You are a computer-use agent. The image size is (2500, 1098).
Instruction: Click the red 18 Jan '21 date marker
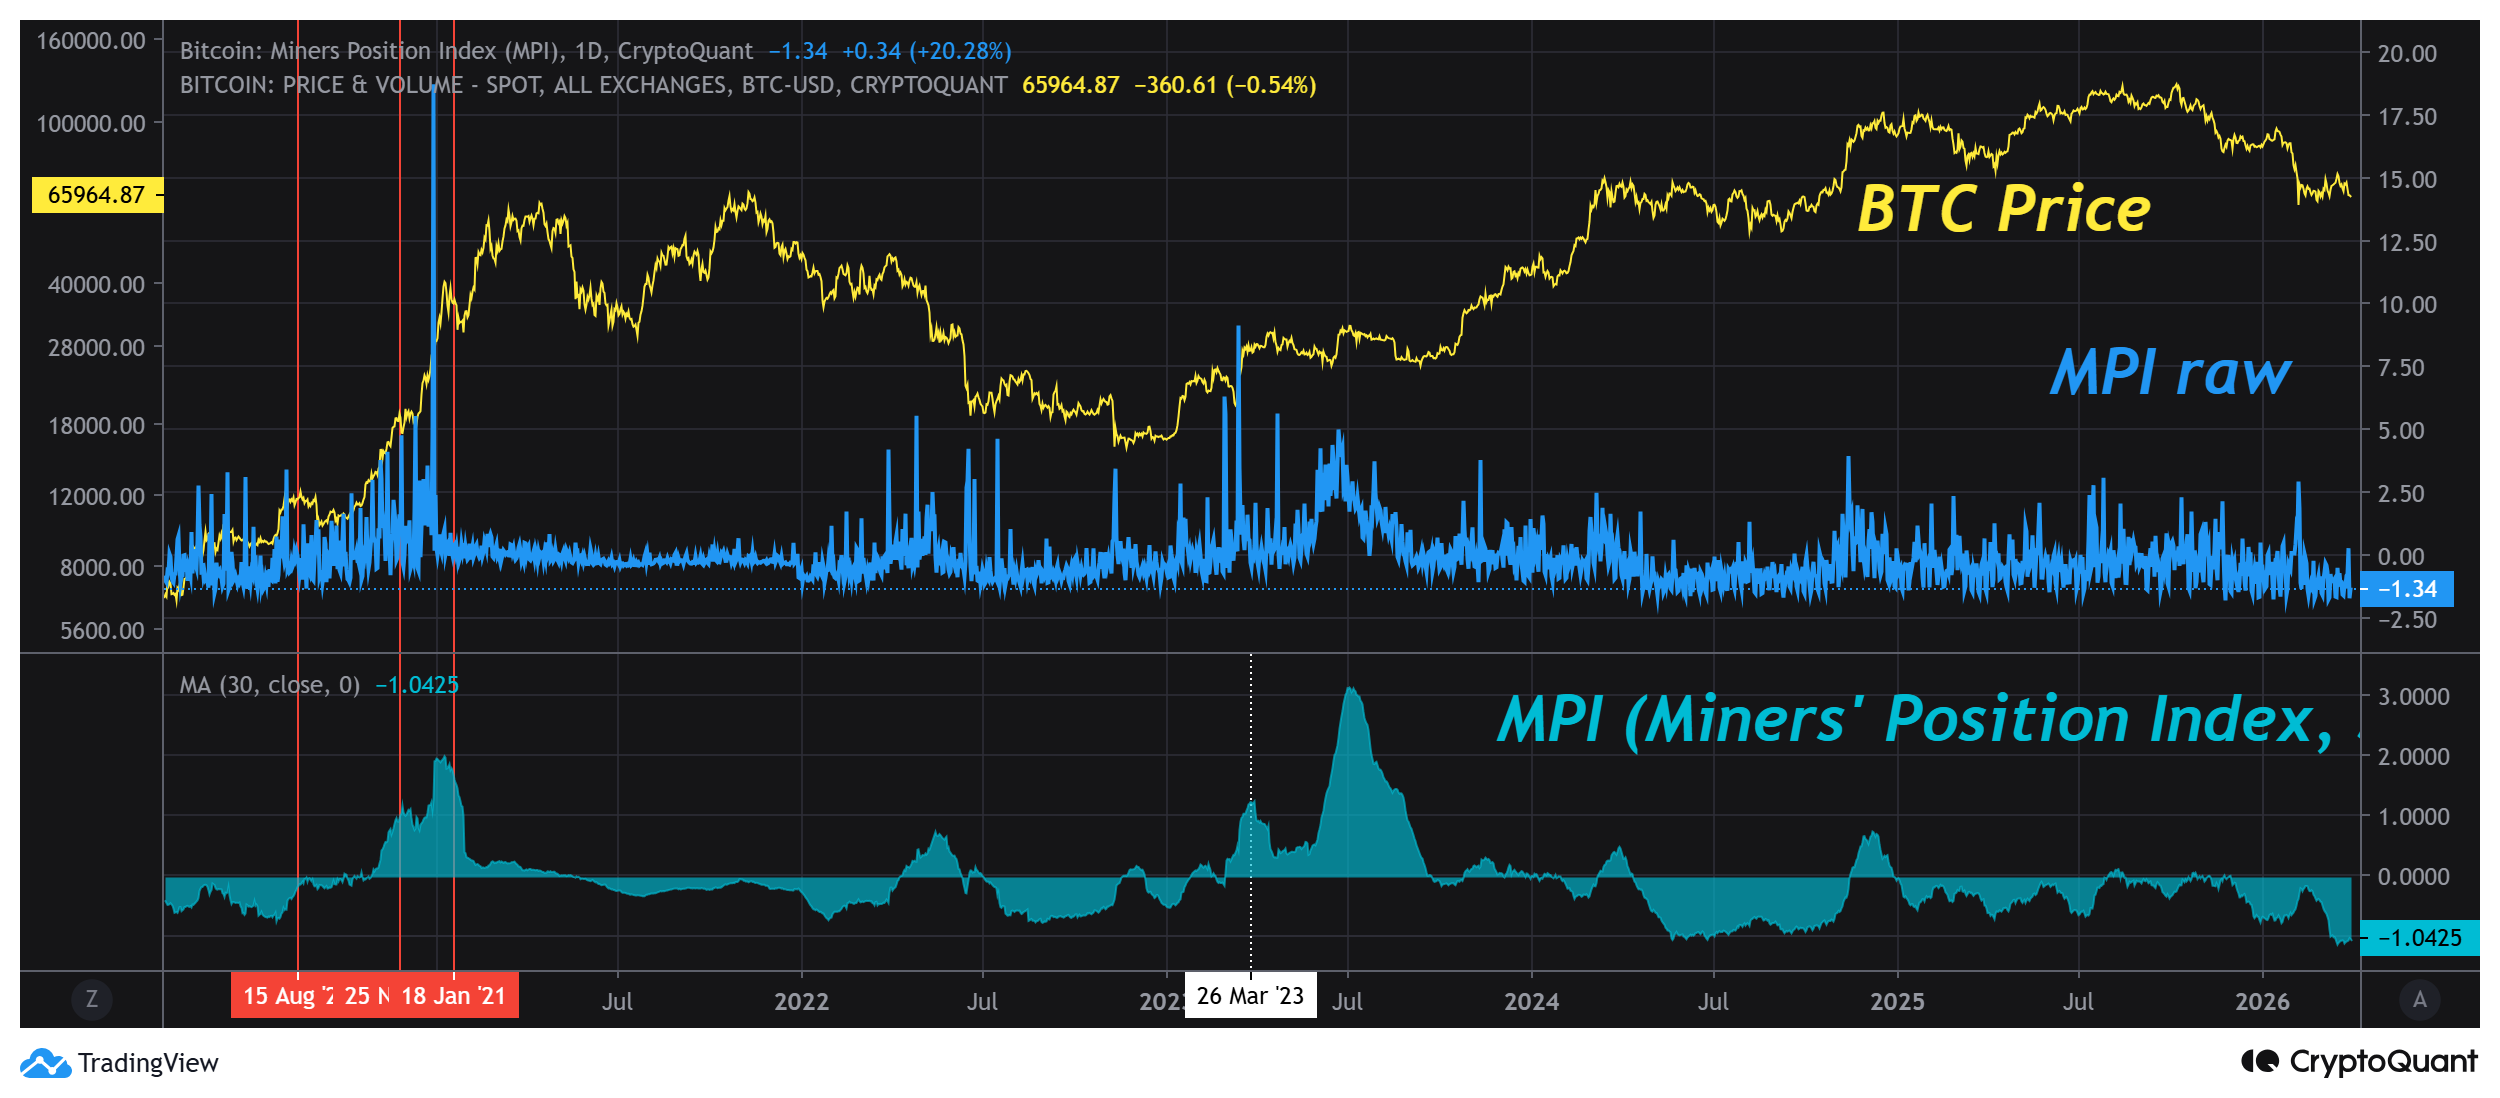(456, 995)
